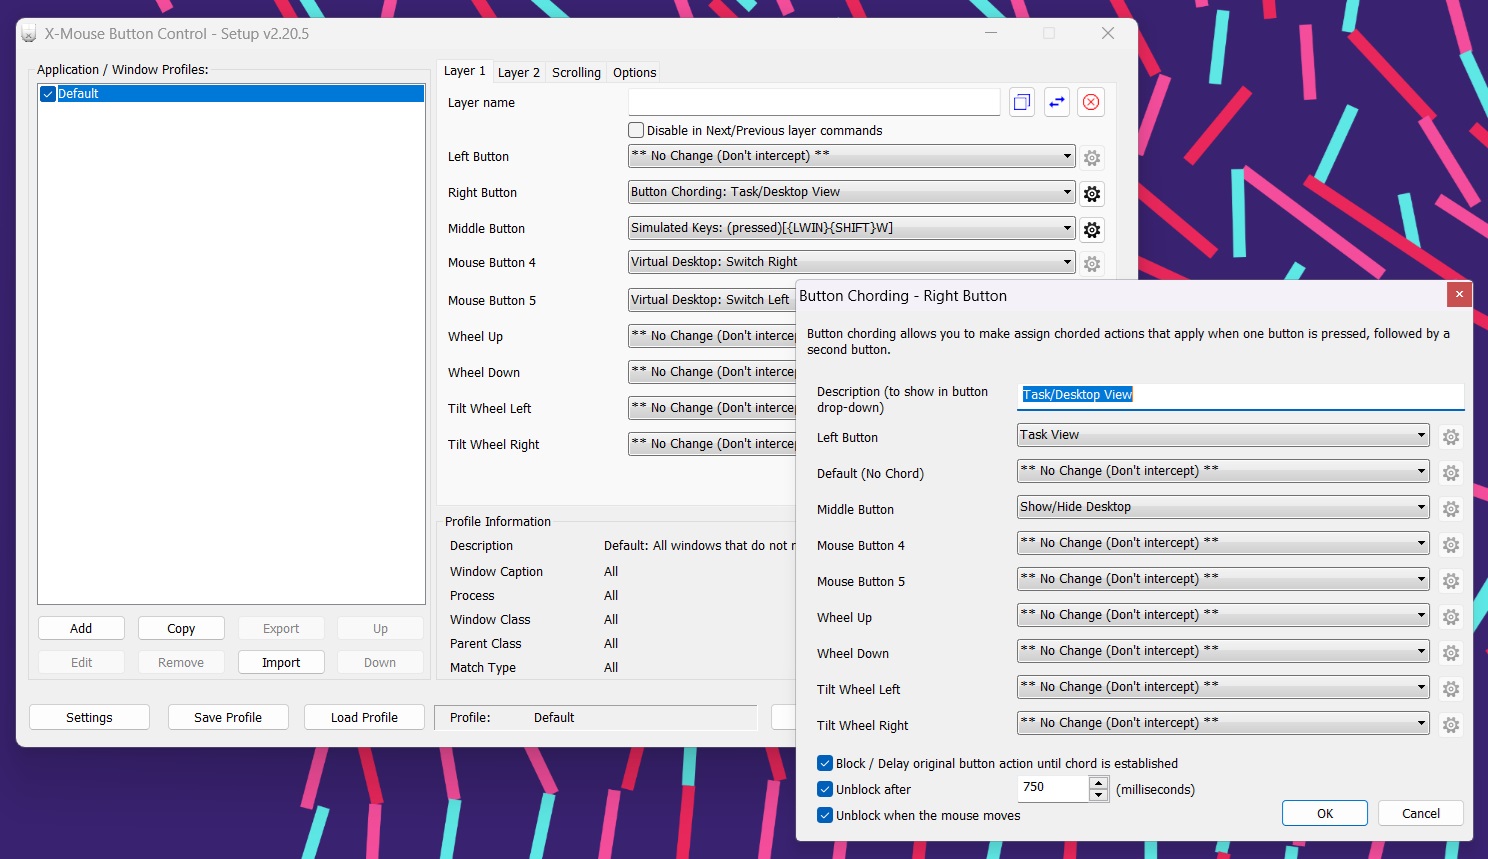Image resolution: width=1488 pixels, height=859 pixels.
Task: Open the Options tab
Action: 635,72
